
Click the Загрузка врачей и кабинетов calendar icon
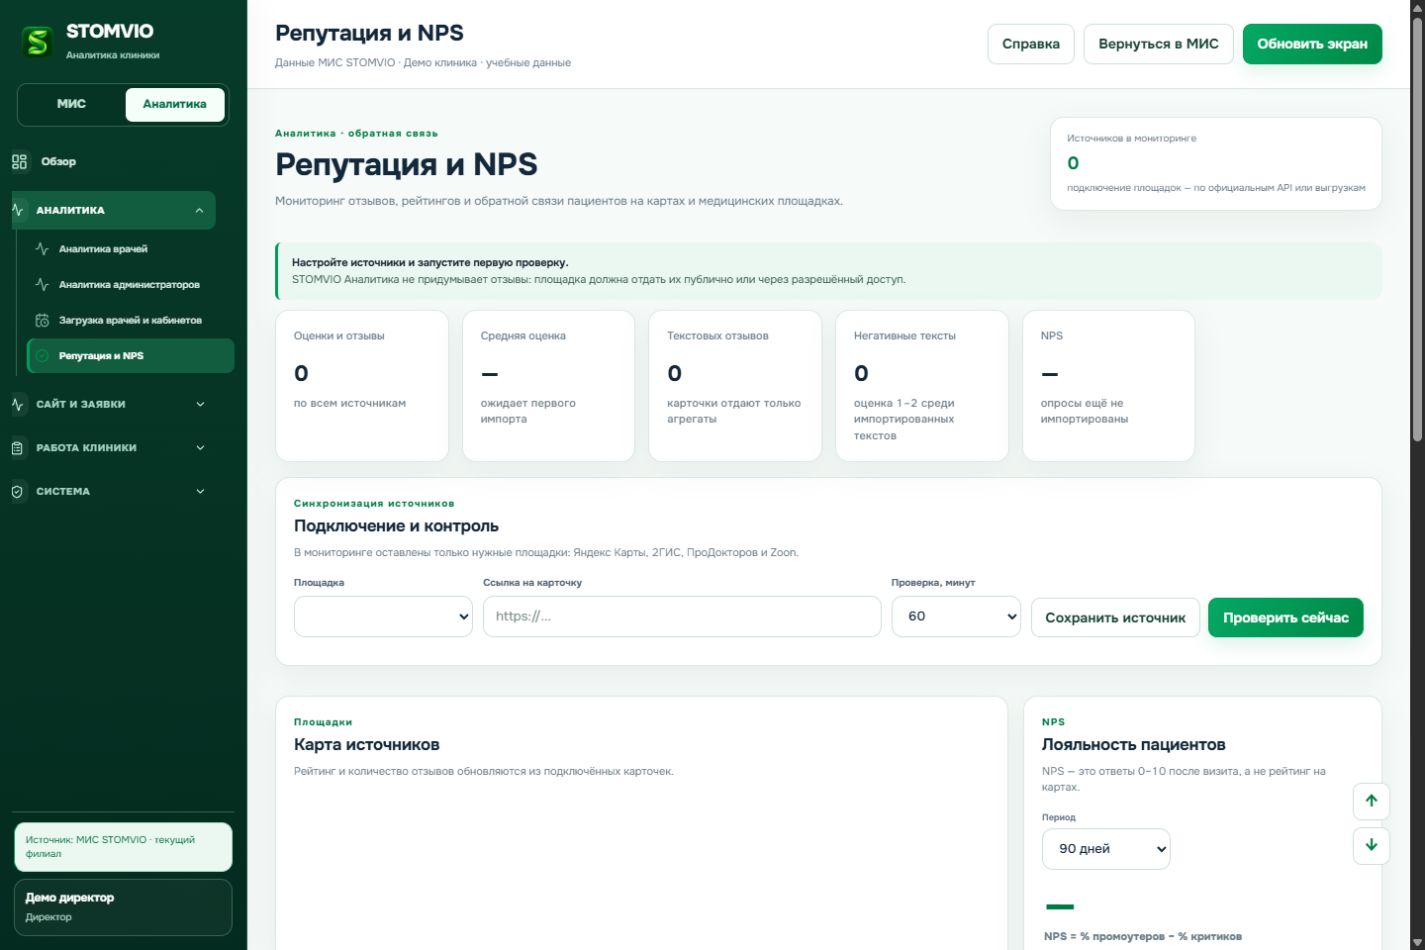[42, 320]
